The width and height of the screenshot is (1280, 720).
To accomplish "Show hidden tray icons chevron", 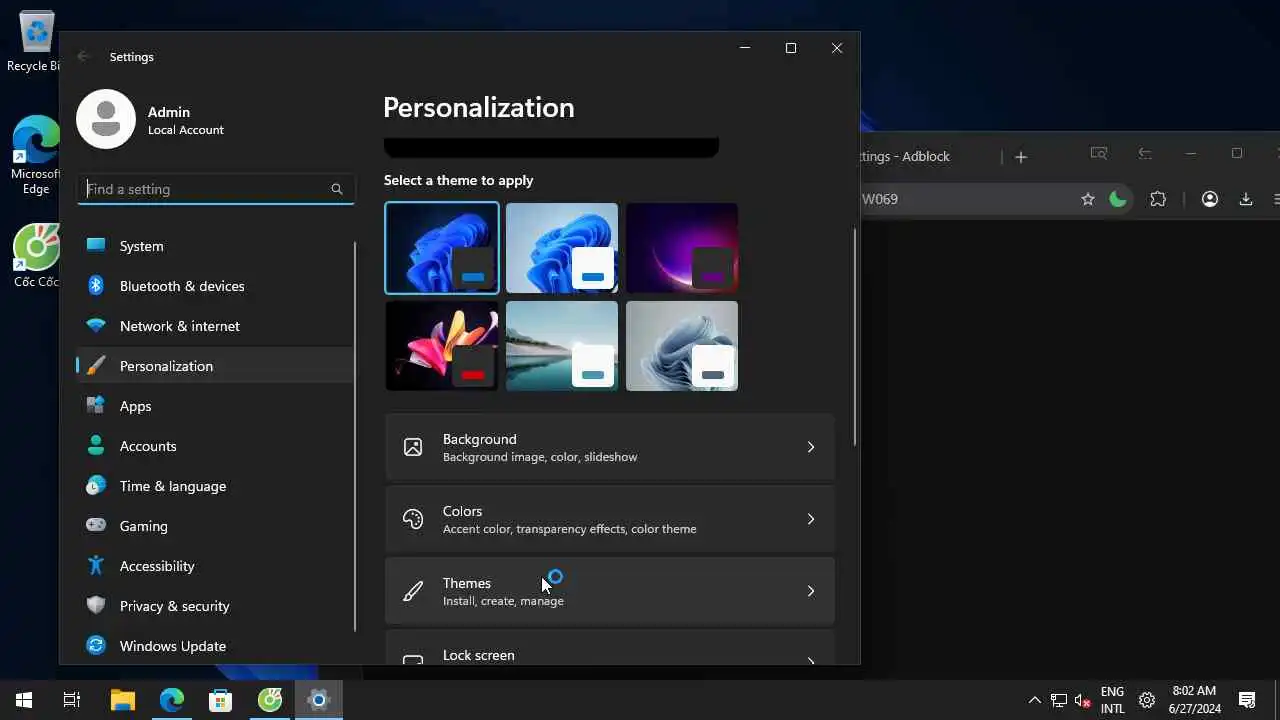I will (x=1035, y=700).
